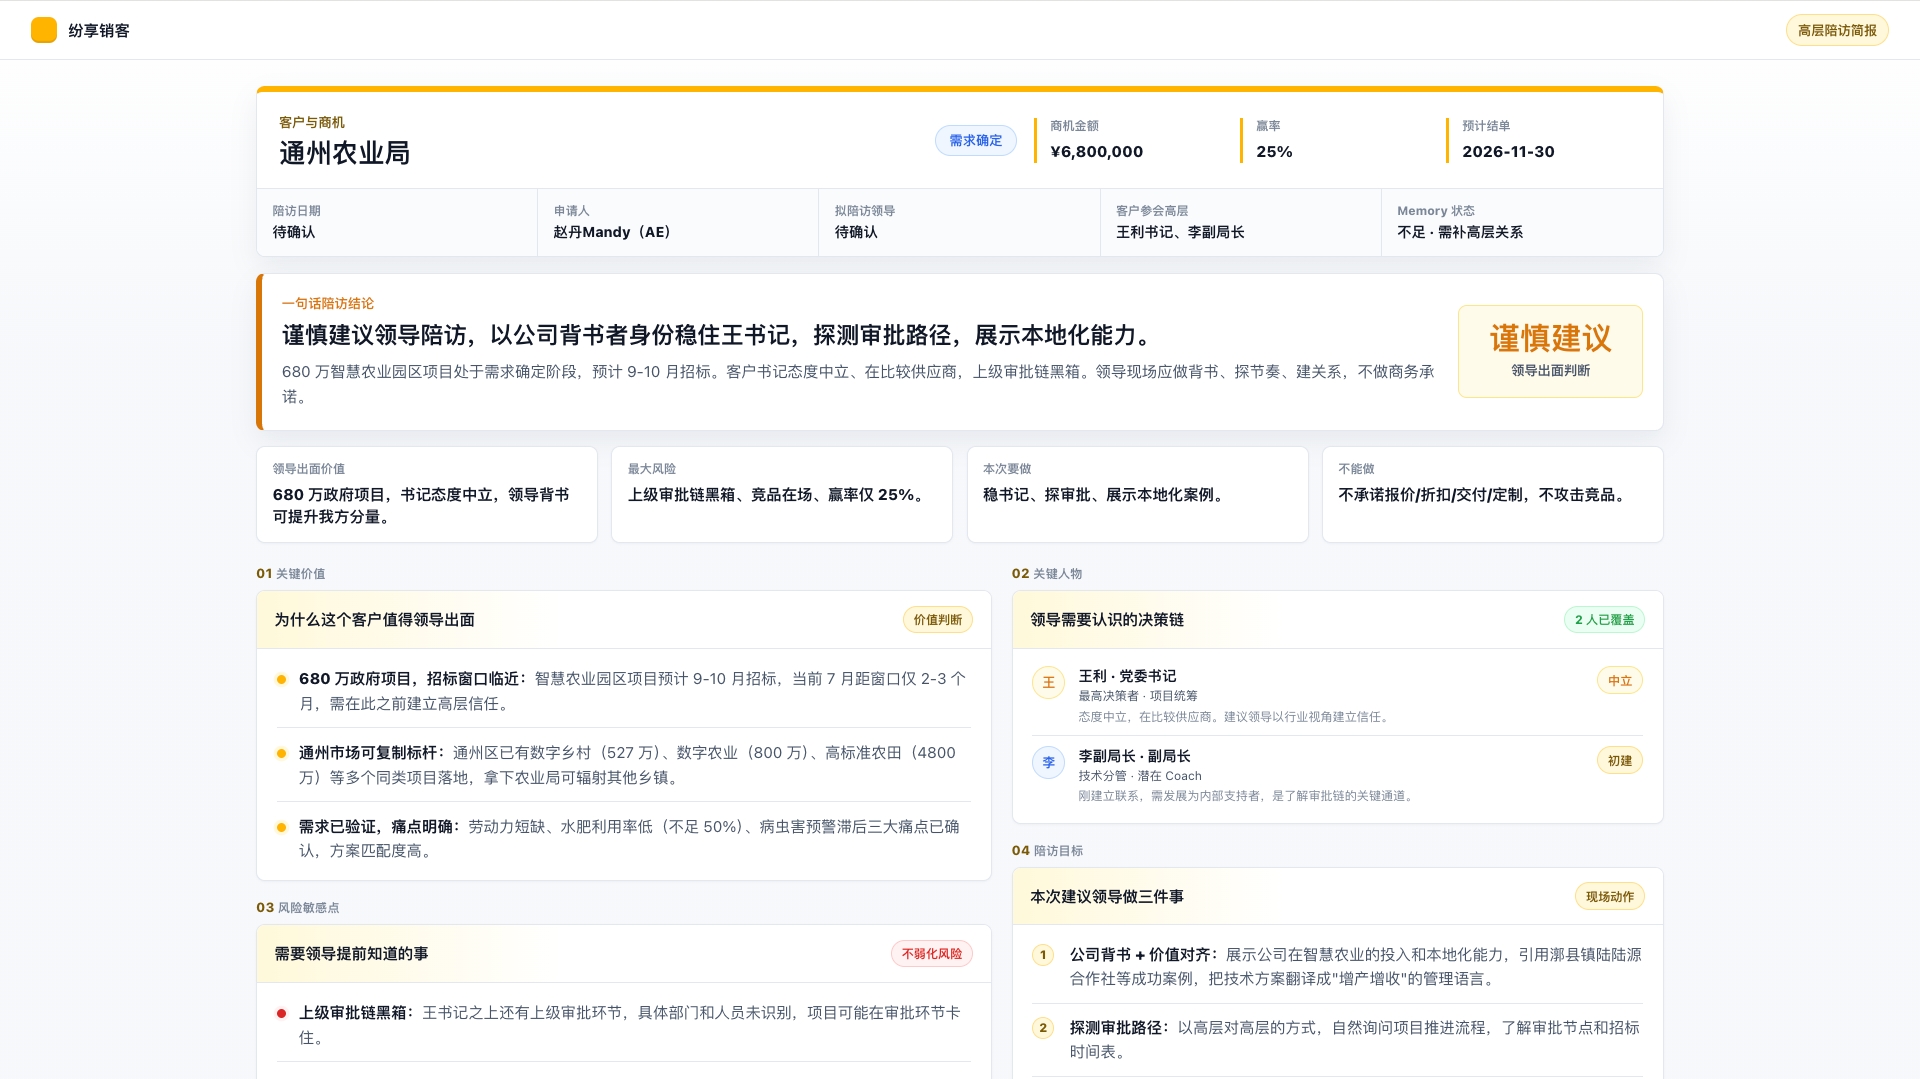This screenshot has width=1920, height=1079.
Task: Click the 预计结单 2026-11-30 date
Action: pyautogui.click(x=1508, y=152)
